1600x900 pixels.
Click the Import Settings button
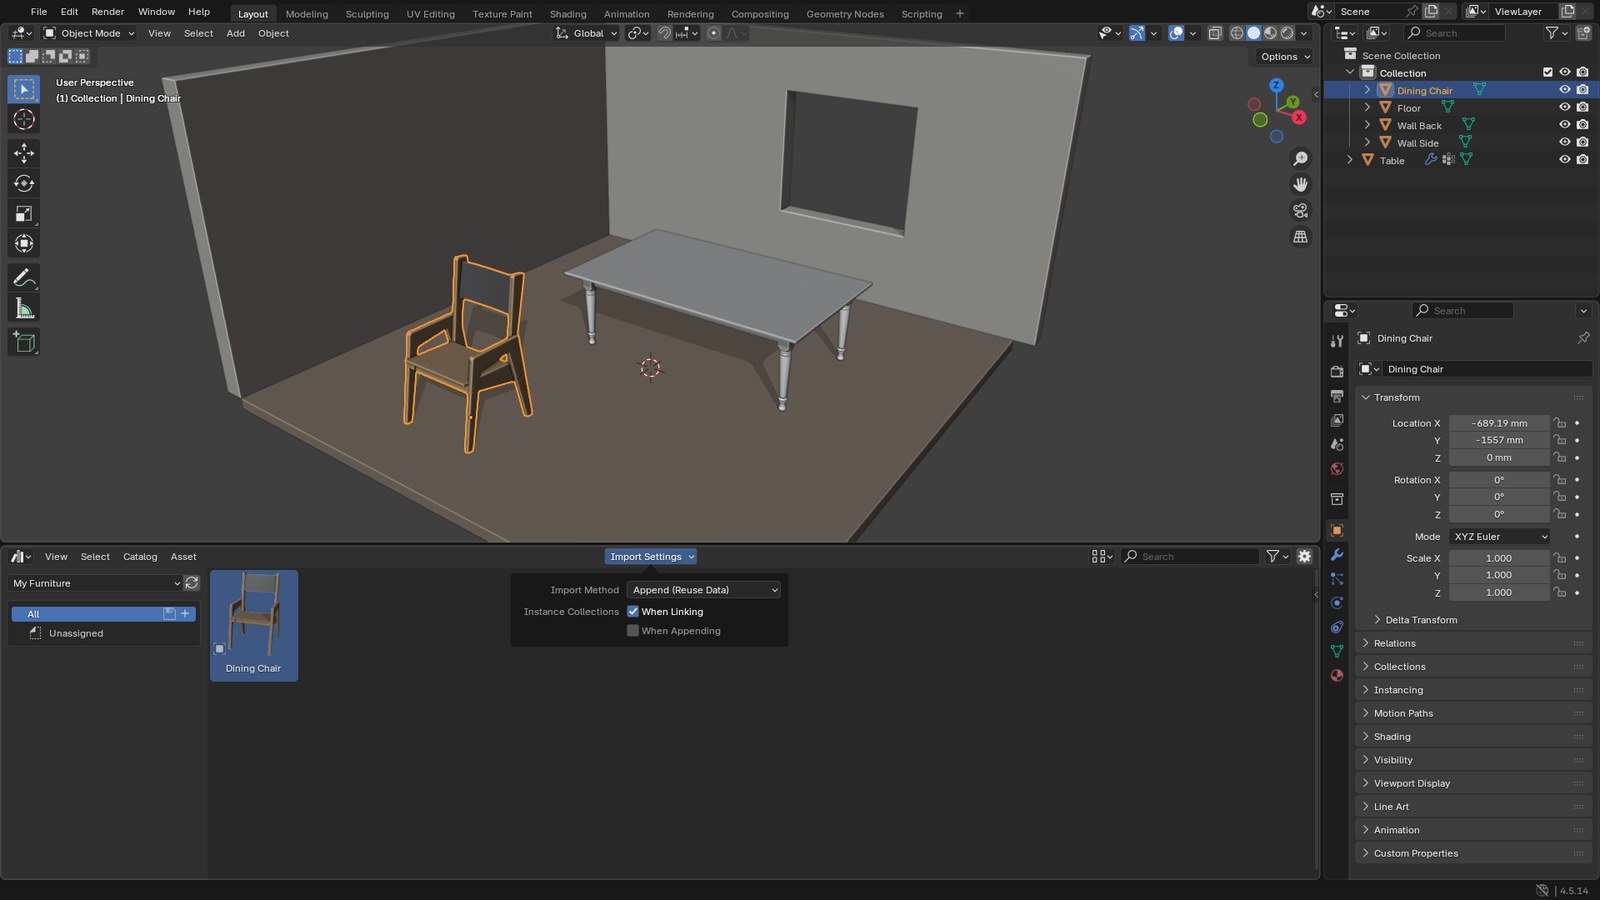pyautogui.click(x=651, y=557)
